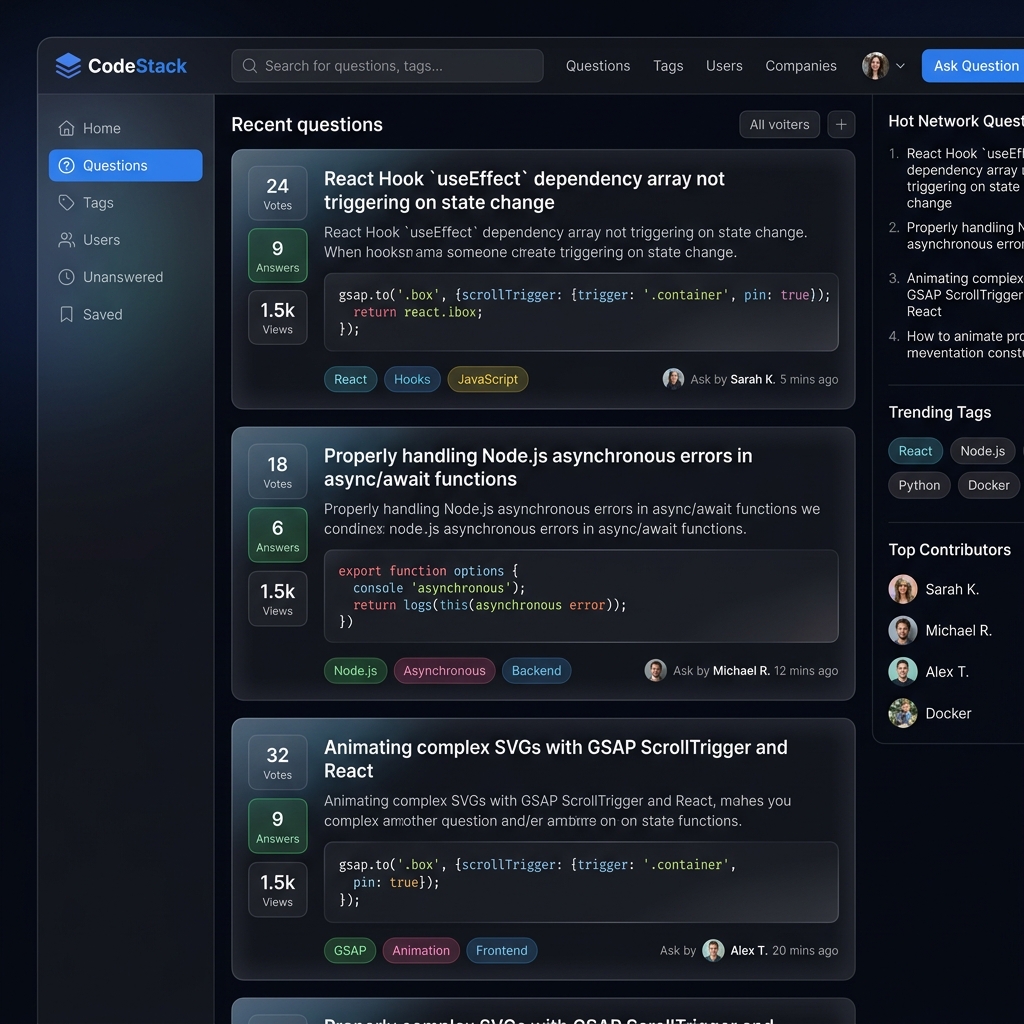The height and width of the screenshot is (1024, 1024).
Task: Toggle the Python trending tag
Action: tap(919, 485)
